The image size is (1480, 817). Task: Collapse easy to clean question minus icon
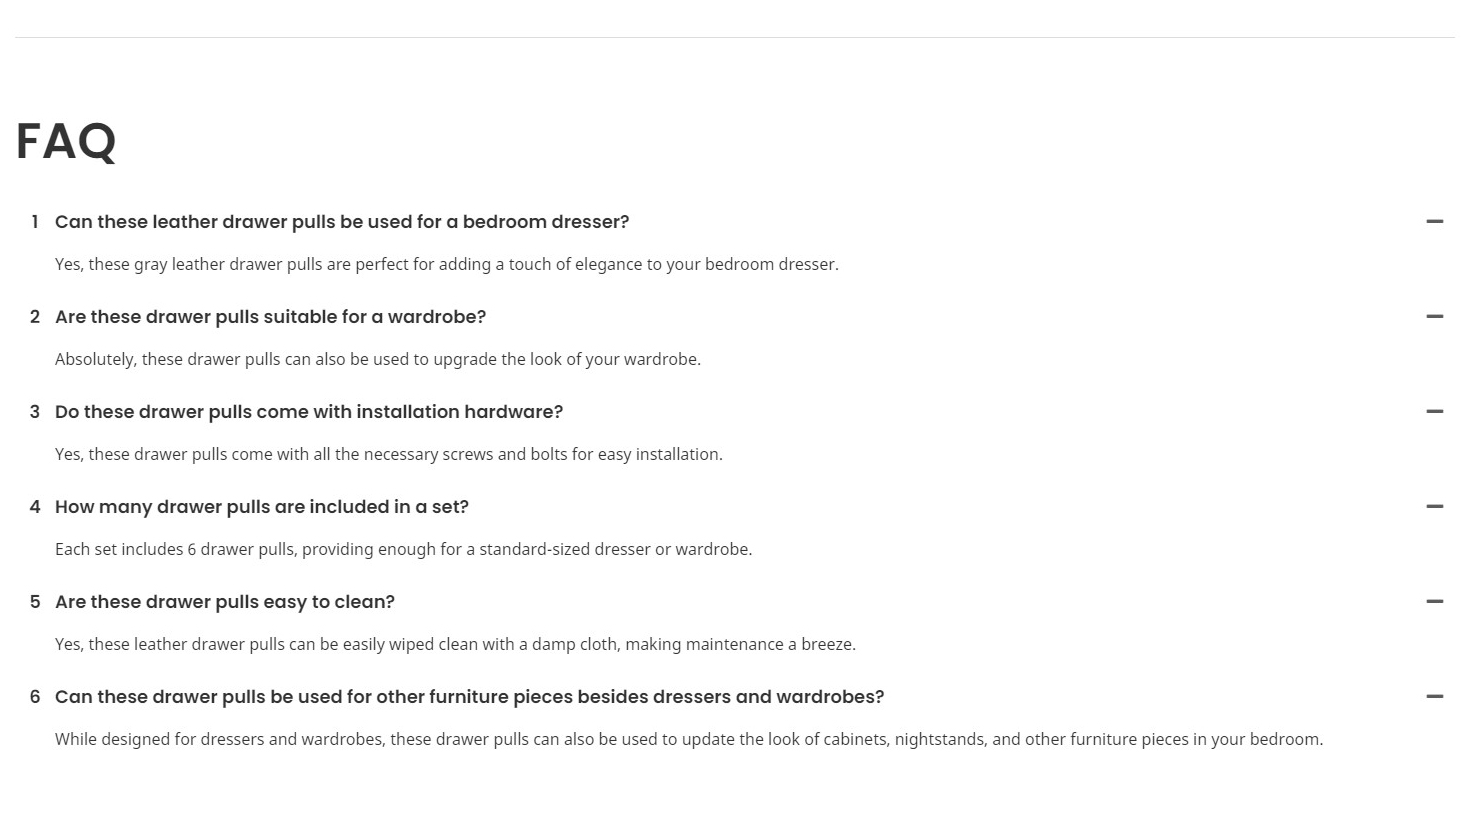1435,601
